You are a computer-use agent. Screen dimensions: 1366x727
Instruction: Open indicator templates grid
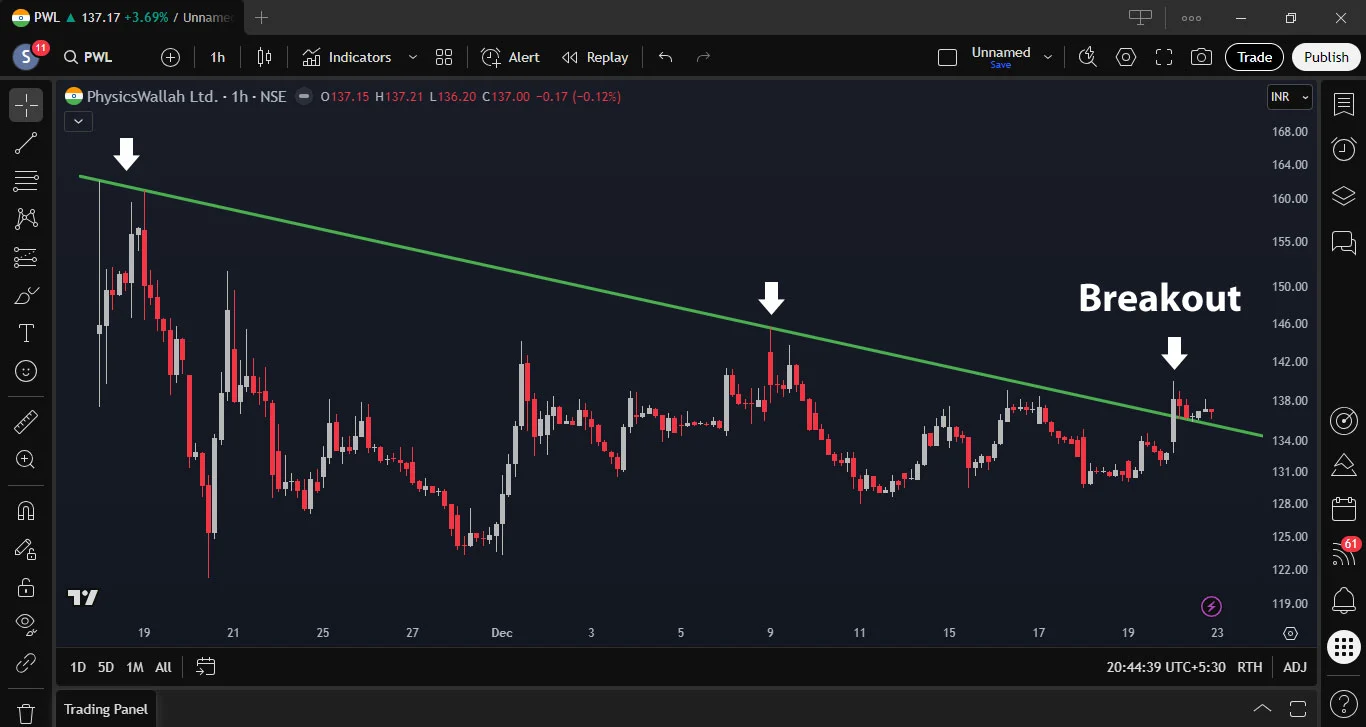point(444,57)
